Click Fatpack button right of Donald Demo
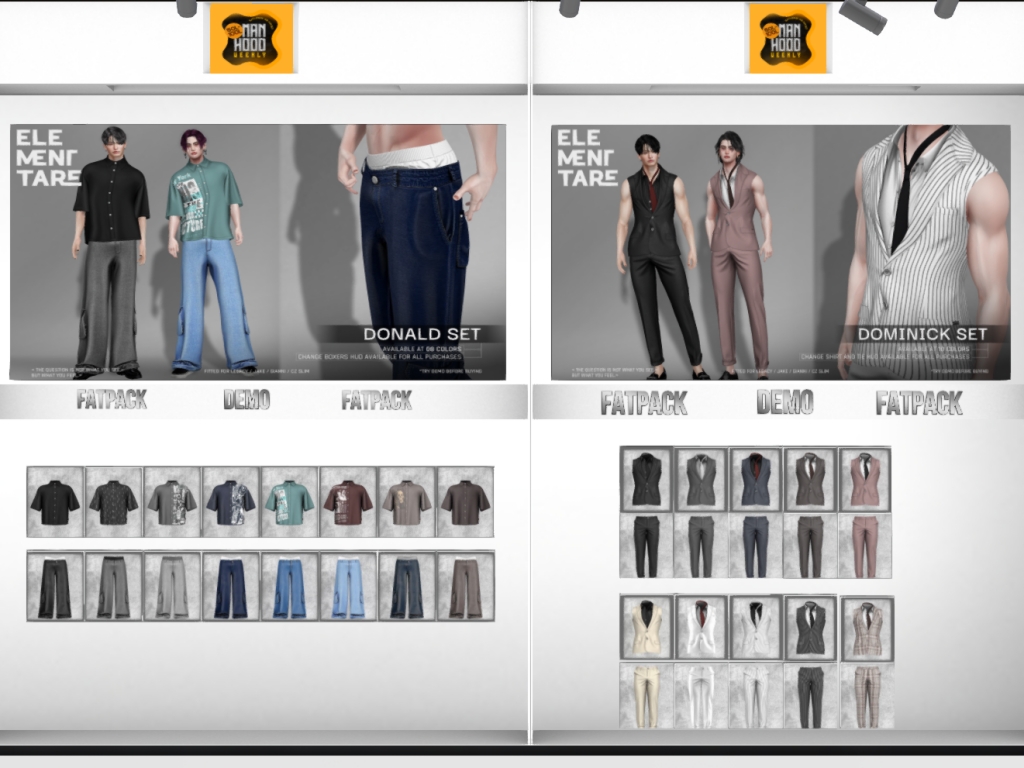Image resolution: width=1024 pixels, height=768 pixels. point(377,400)
